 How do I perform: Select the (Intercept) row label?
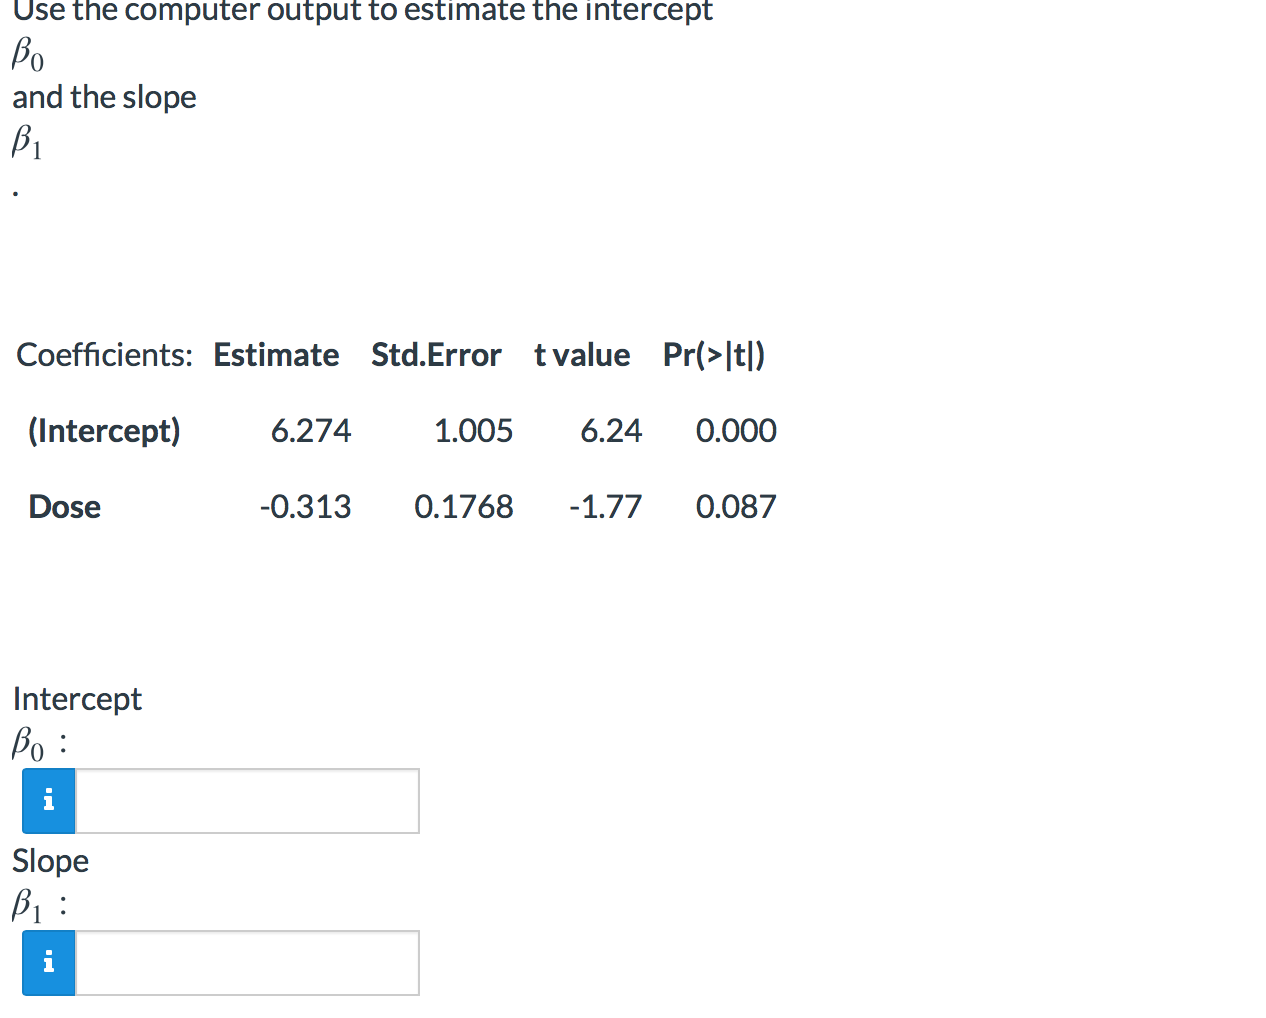pos(103,431)
